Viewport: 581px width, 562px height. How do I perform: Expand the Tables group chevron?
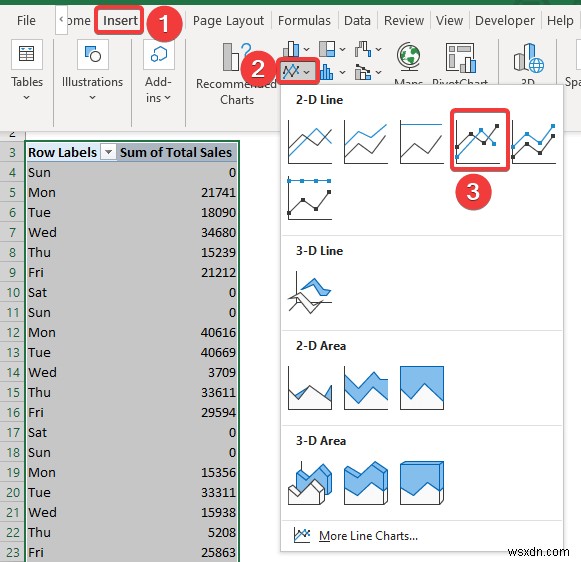tap(27, 98)
